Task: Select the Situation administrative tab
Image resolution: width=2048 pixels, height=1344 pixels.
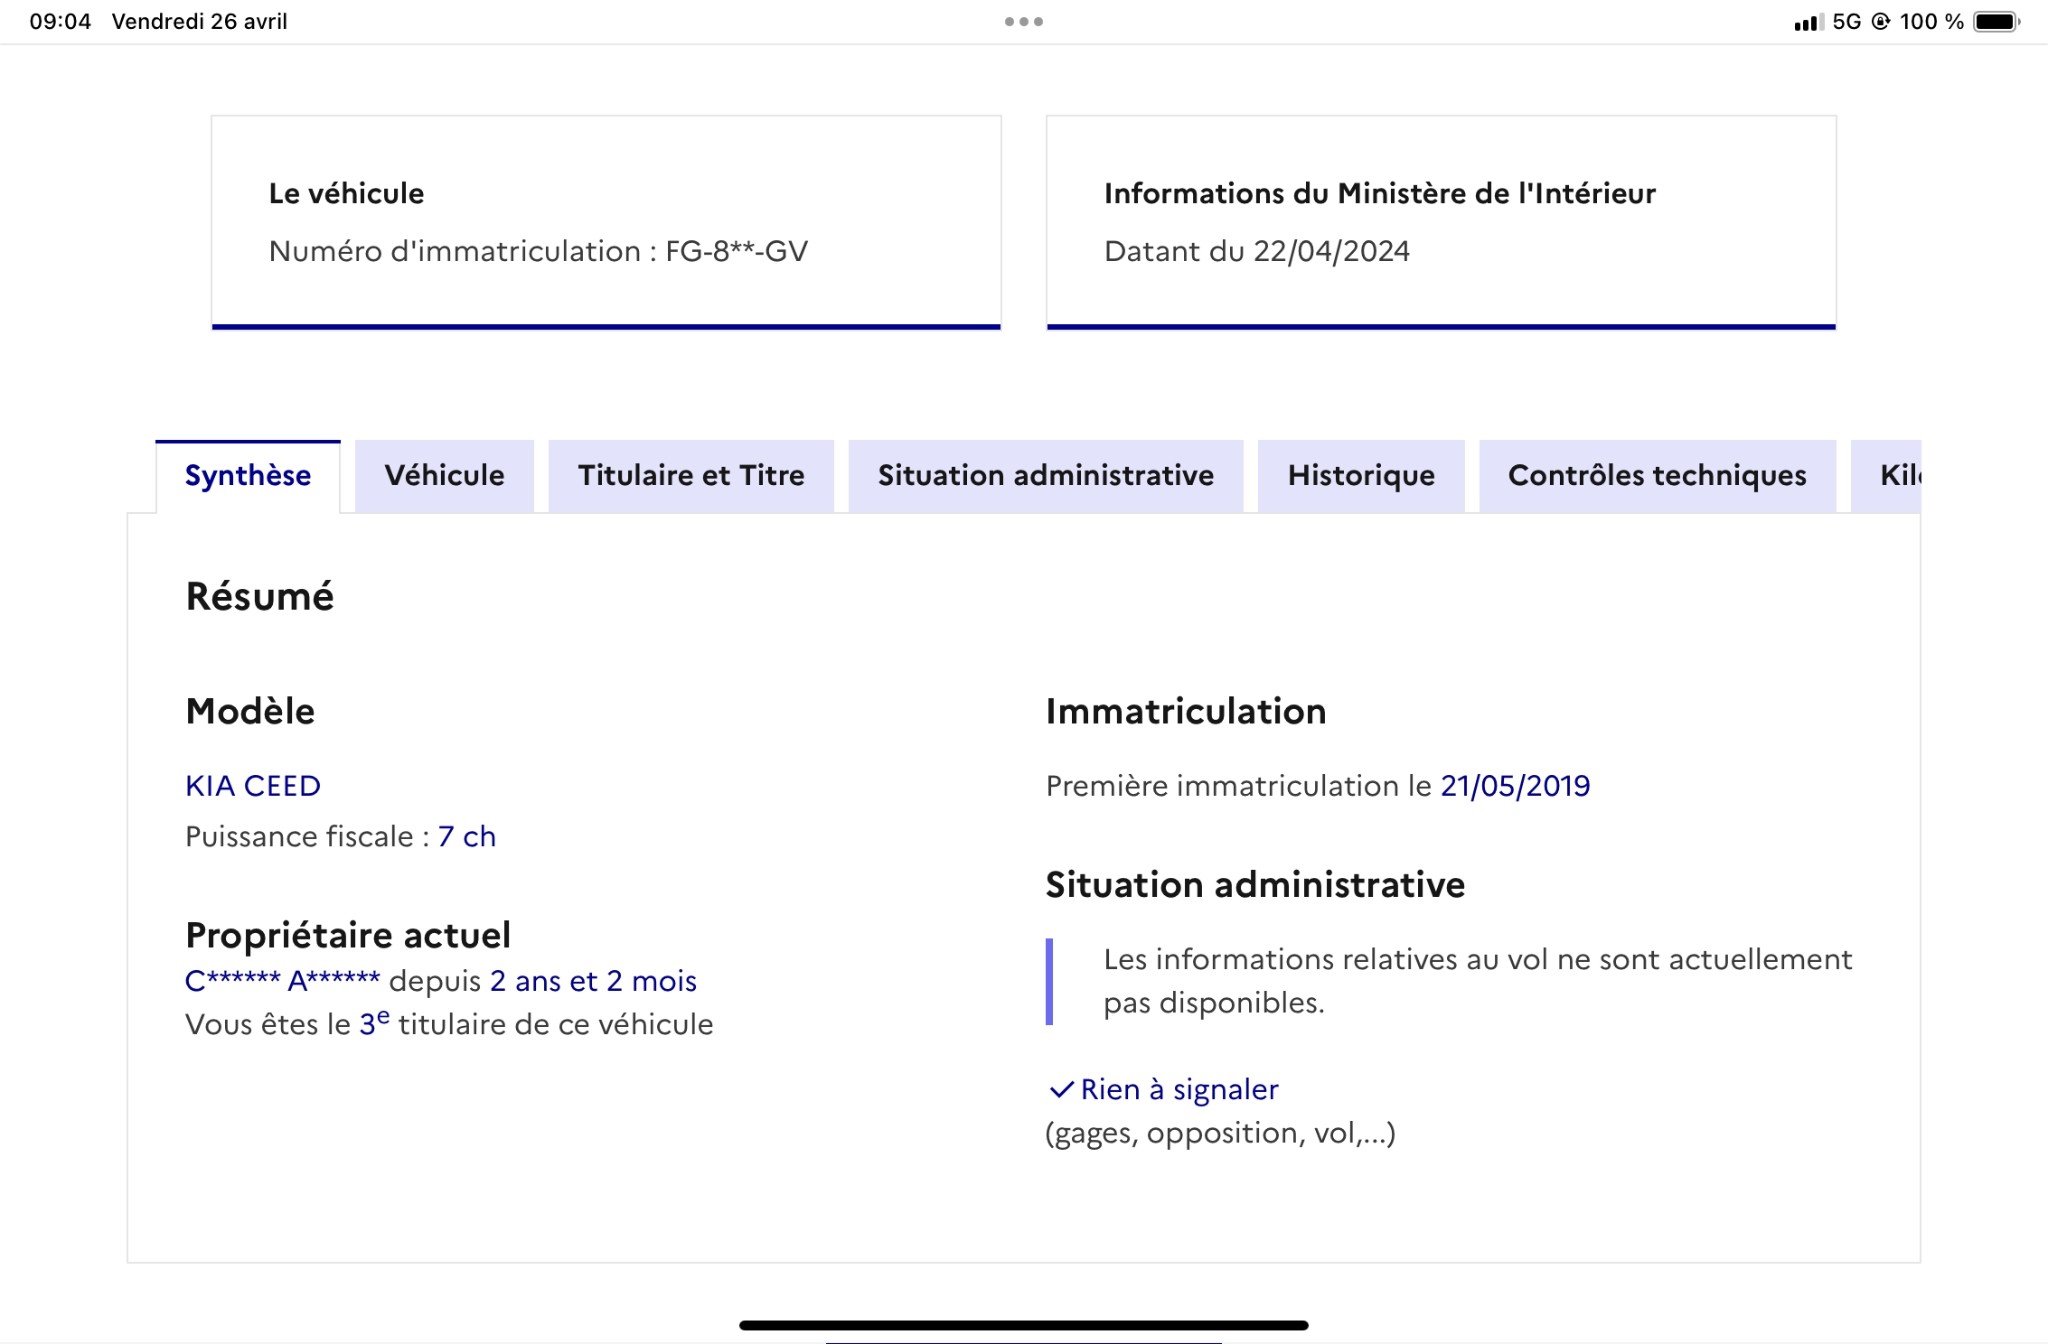Action: click(x=1046, y=476)
